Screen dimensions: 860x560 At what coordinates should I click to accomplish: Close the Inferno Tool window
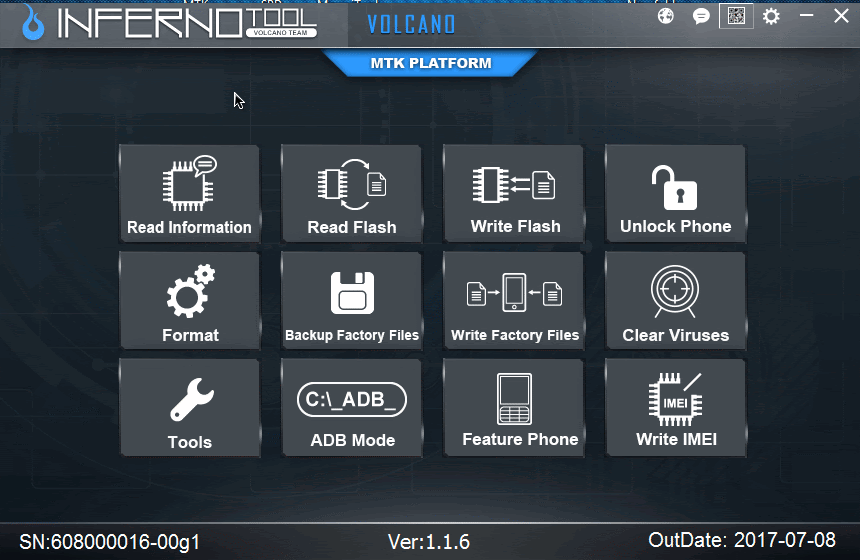pos(841,16)
